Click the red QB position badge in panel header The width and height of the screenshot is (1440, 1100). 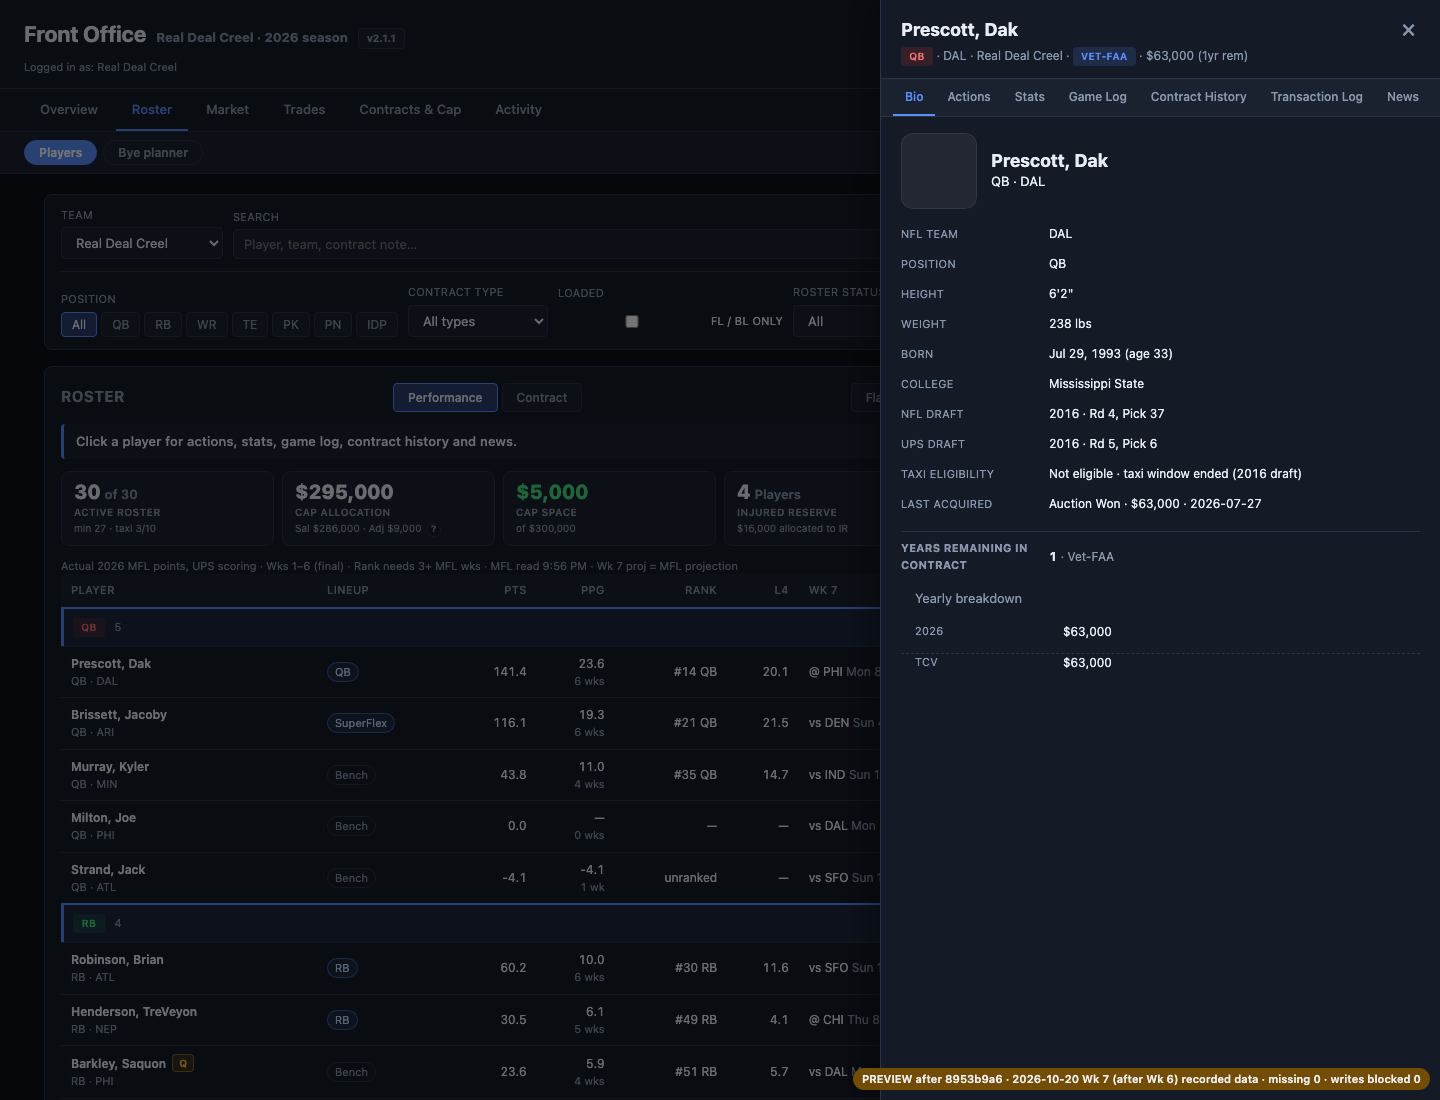[x=917, y=56]
